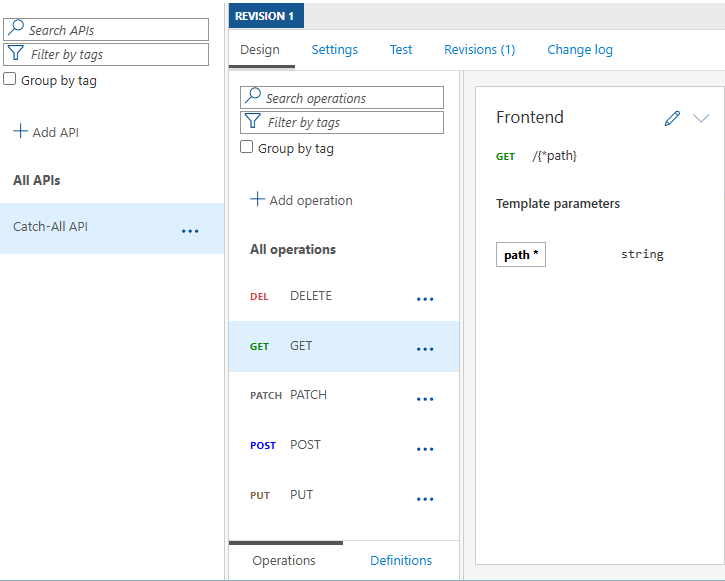Open the Test tab

[x=400, y=49]
